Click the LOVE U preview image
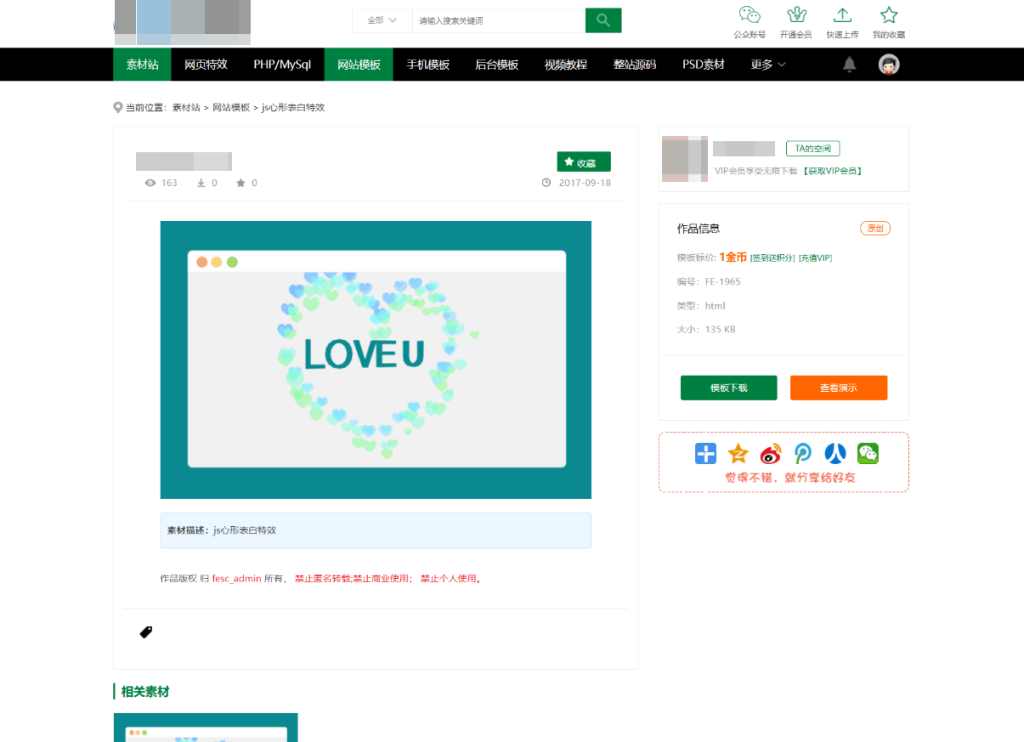The height and width of the screenshot is (742, 1024). 375,359
